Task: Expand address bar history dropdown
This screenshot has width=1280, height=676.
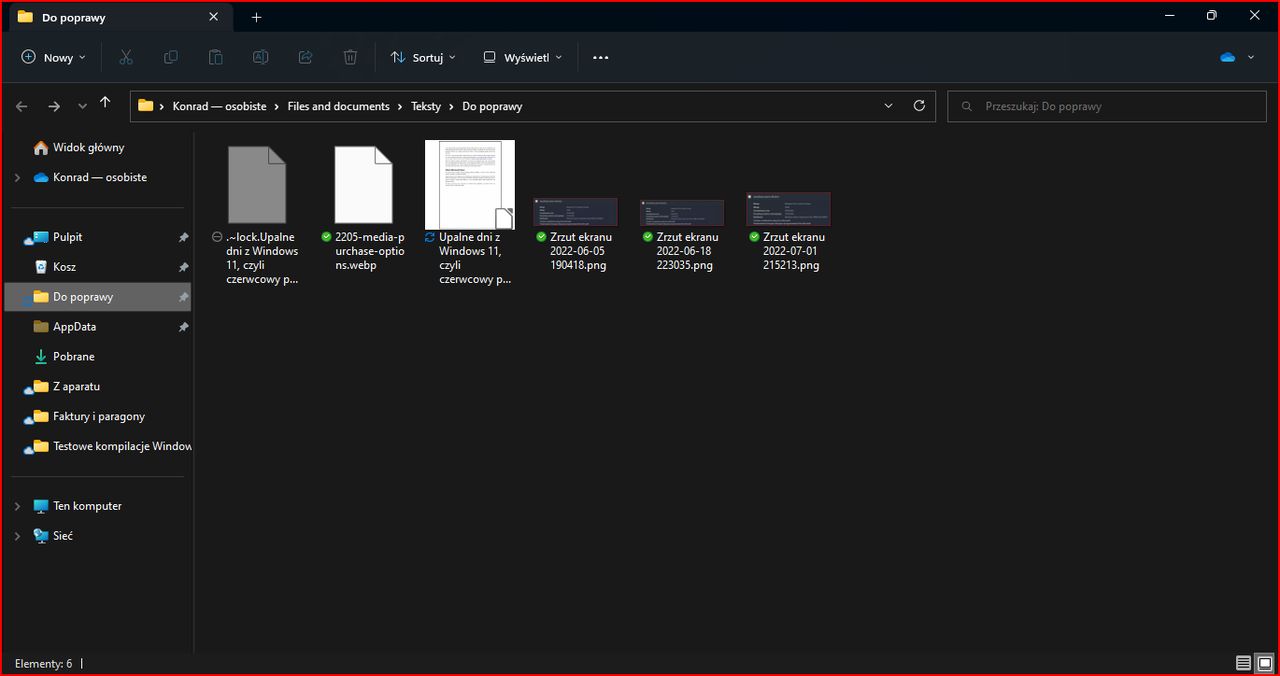Action: [888, 106]
